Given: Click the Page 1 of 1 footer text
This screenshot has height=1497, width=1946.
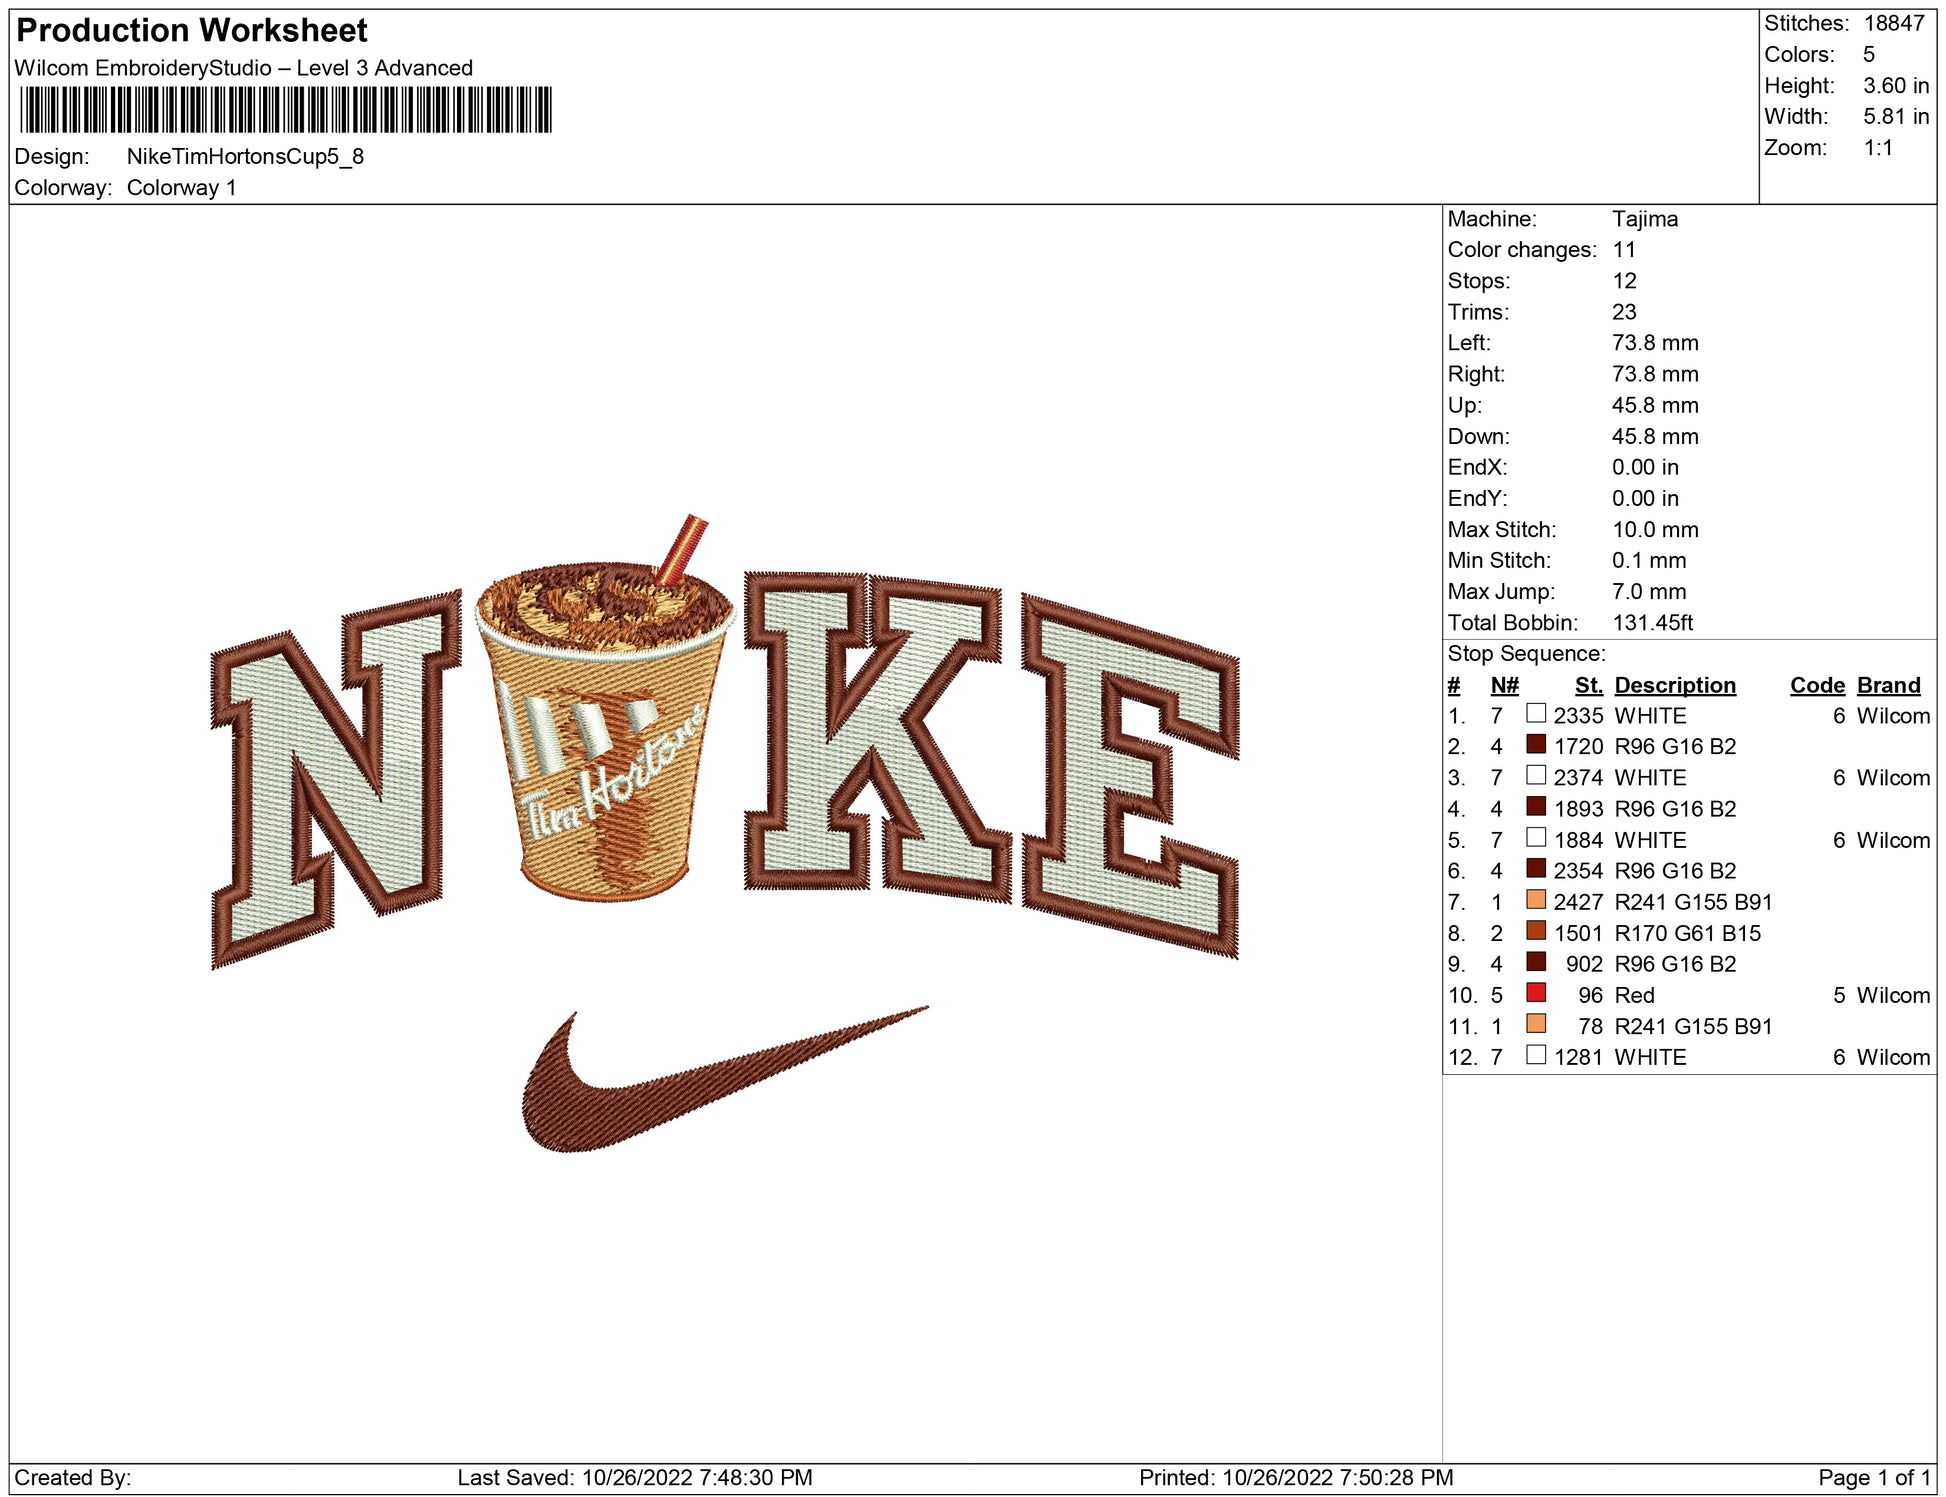Looking at the screenshot, I should (x=1874, y=1477).
